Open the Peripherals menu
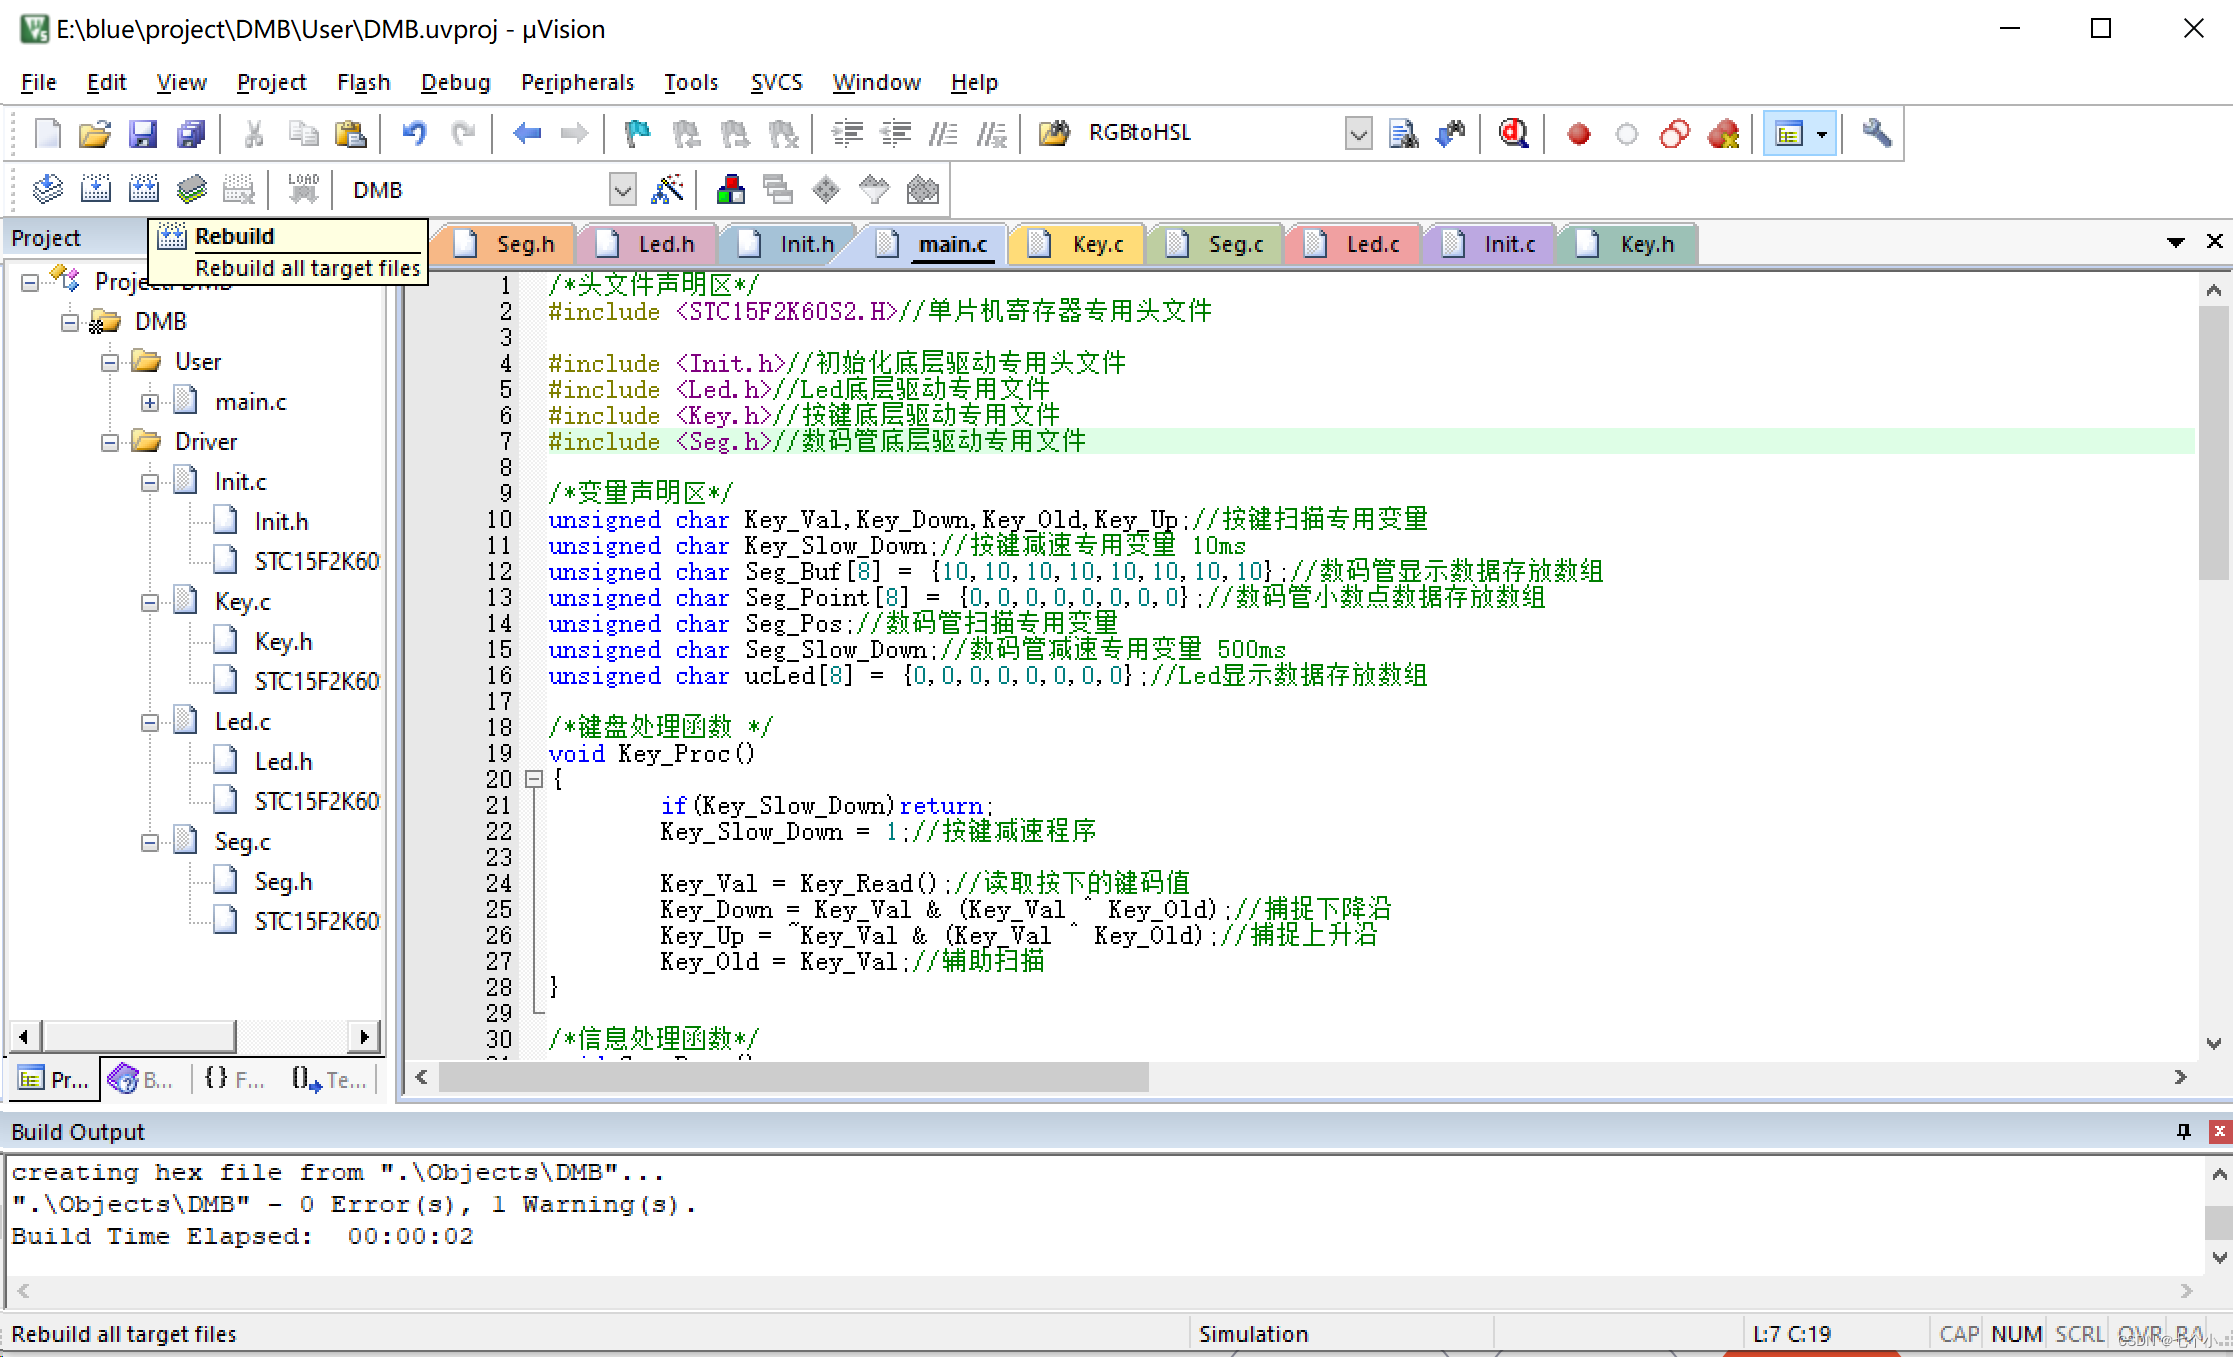The height and width of the screenshot is (1357, 2233). [x=577, y=82]
